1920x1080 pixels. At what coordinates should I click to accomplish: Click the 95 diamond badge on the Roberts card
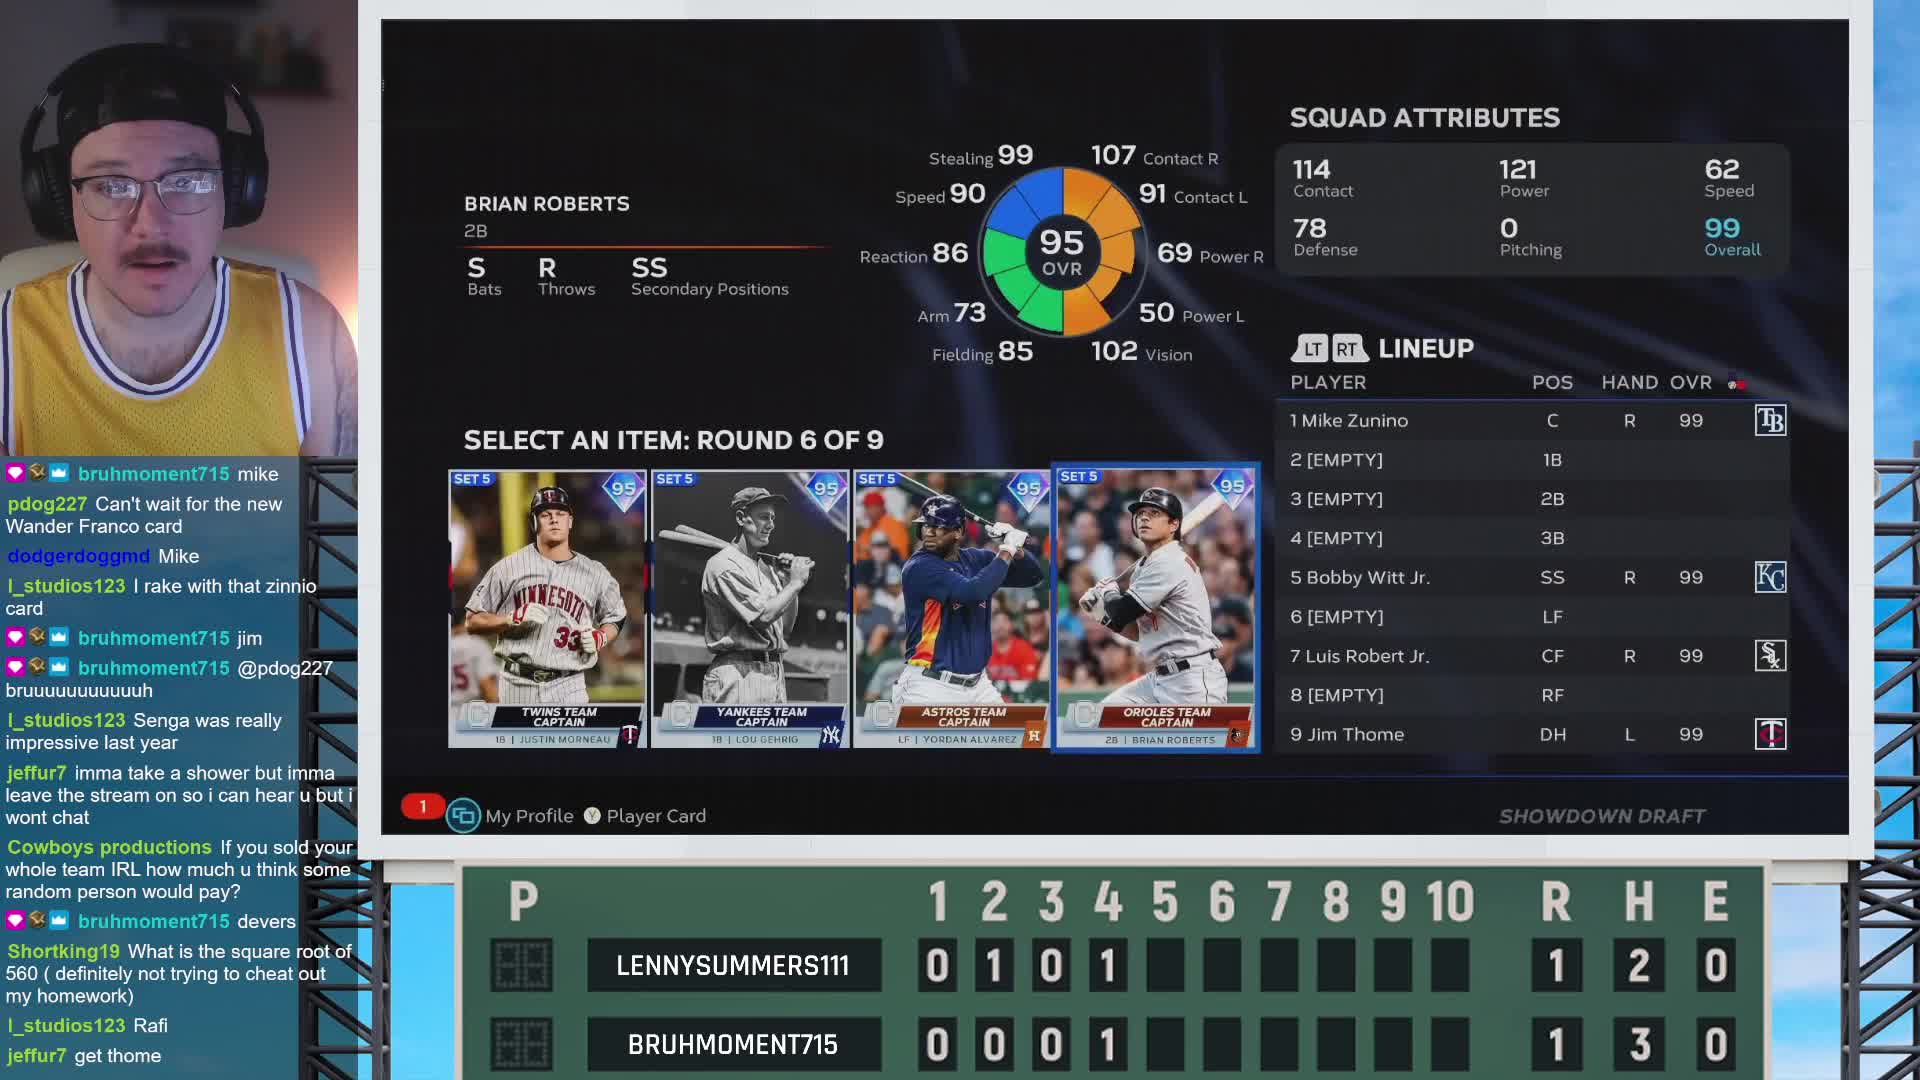coord(1232,486)
